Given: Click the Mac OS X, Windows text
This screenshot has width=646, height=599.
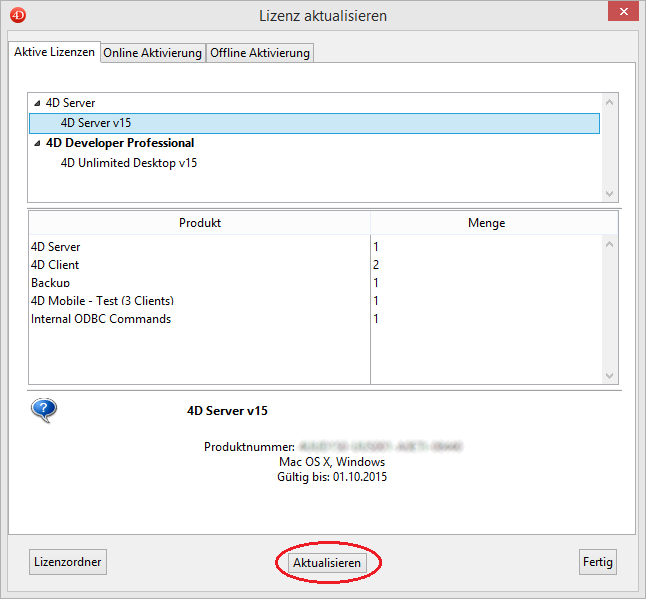Looking at the screenshot, I should [332, 462].
